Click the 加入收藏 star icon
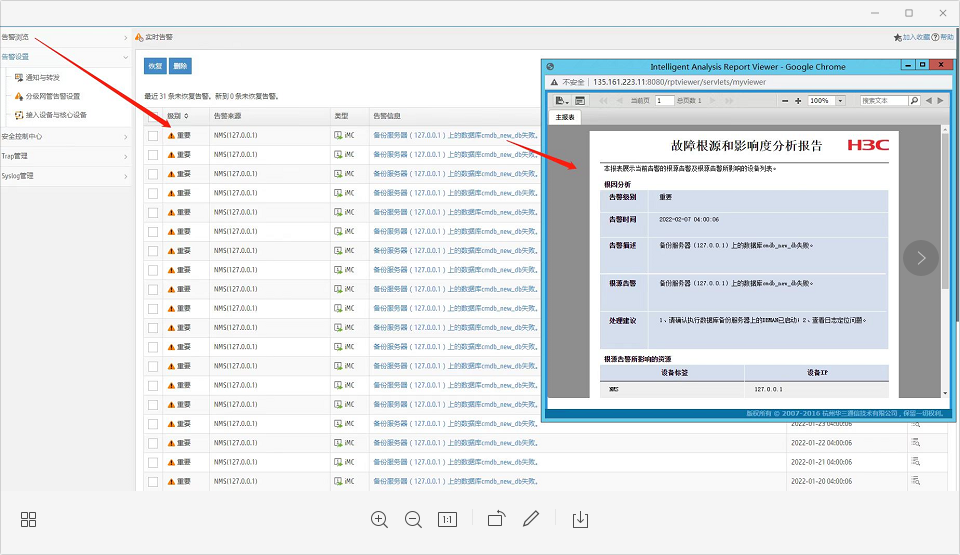Image resolution: width=960 pixels, height=555 pixels. click(898, 37)
